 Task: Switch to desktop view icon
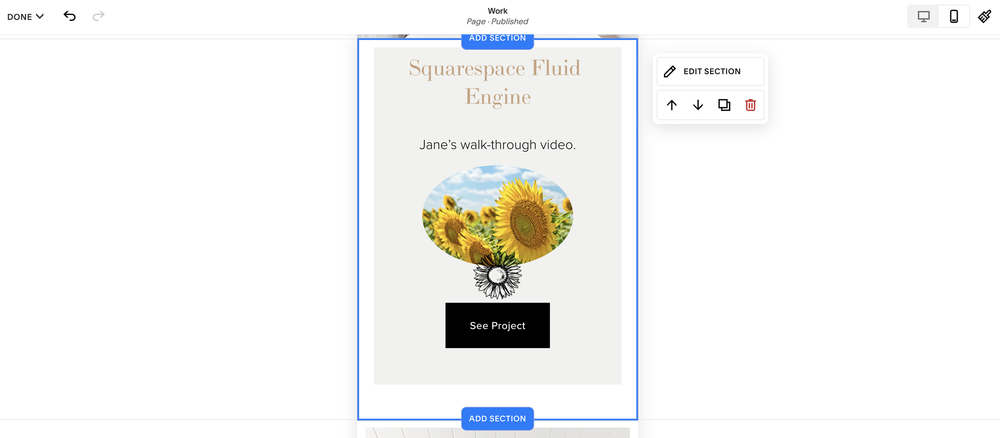point(923,17)
